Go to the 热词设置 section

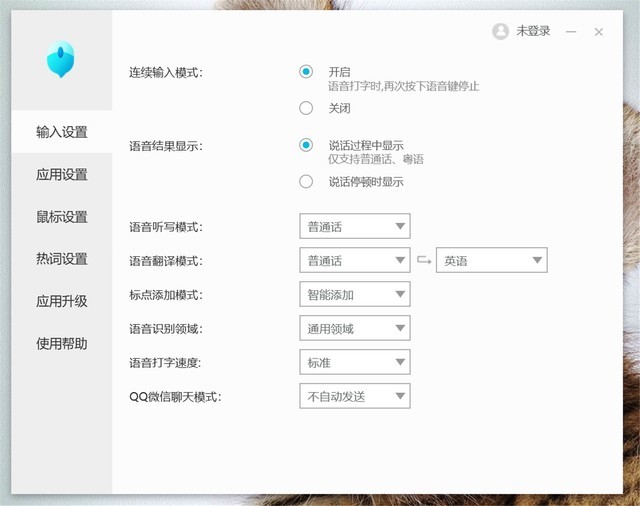62,259
